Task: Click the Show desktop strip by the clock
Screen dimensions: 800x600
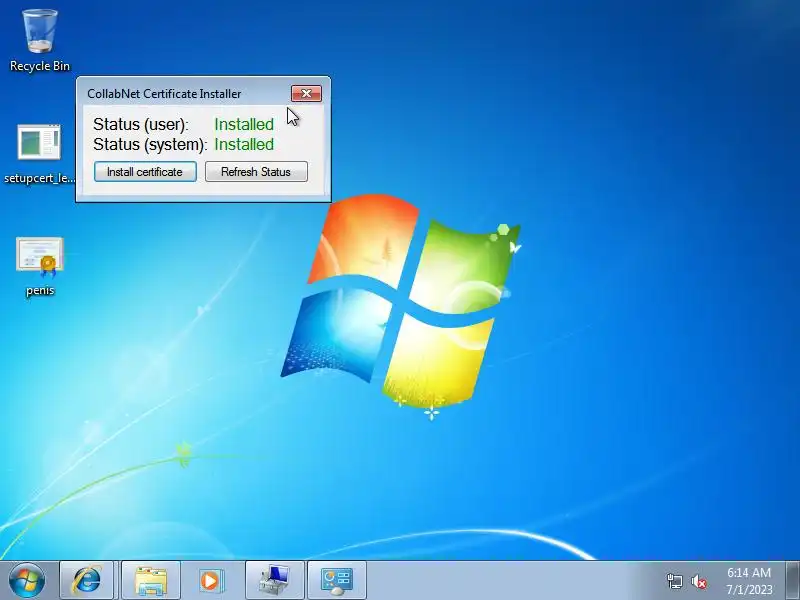Action: 793,580
